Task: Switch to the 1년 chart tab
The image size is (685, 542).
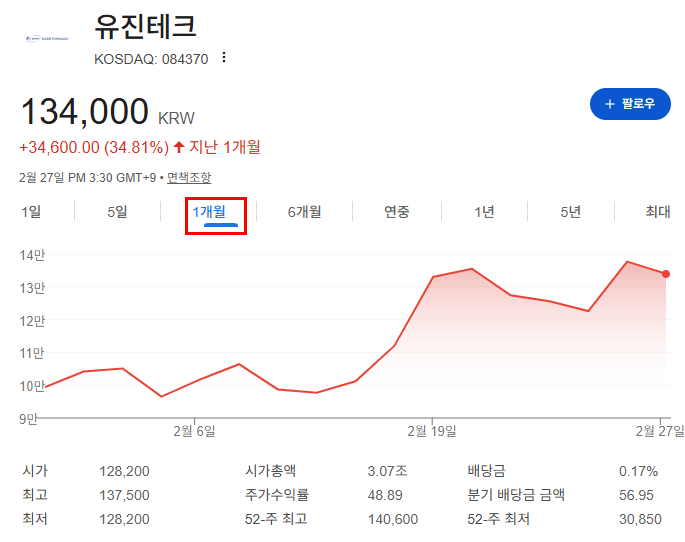Action: [484, 212]
